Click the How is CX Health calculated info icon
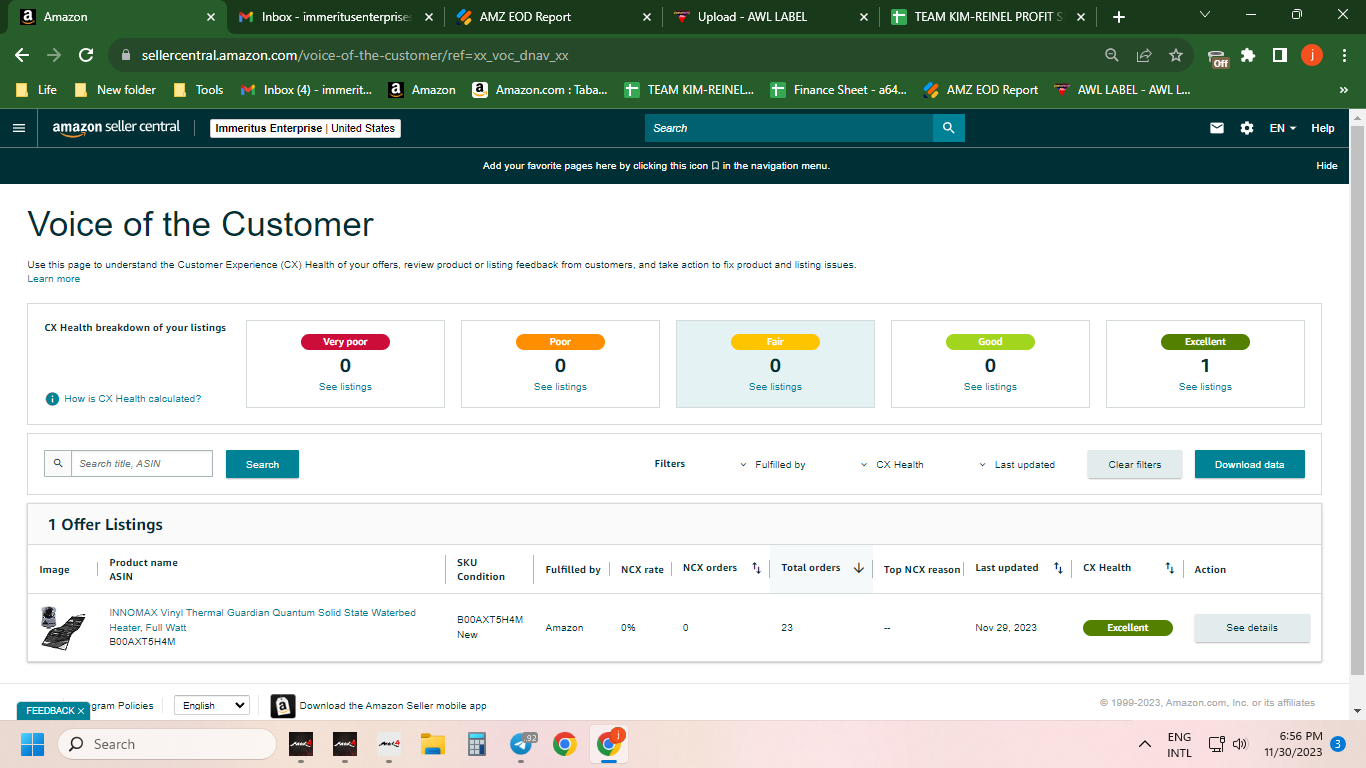 pyautogui.click(x=53, y=399)
